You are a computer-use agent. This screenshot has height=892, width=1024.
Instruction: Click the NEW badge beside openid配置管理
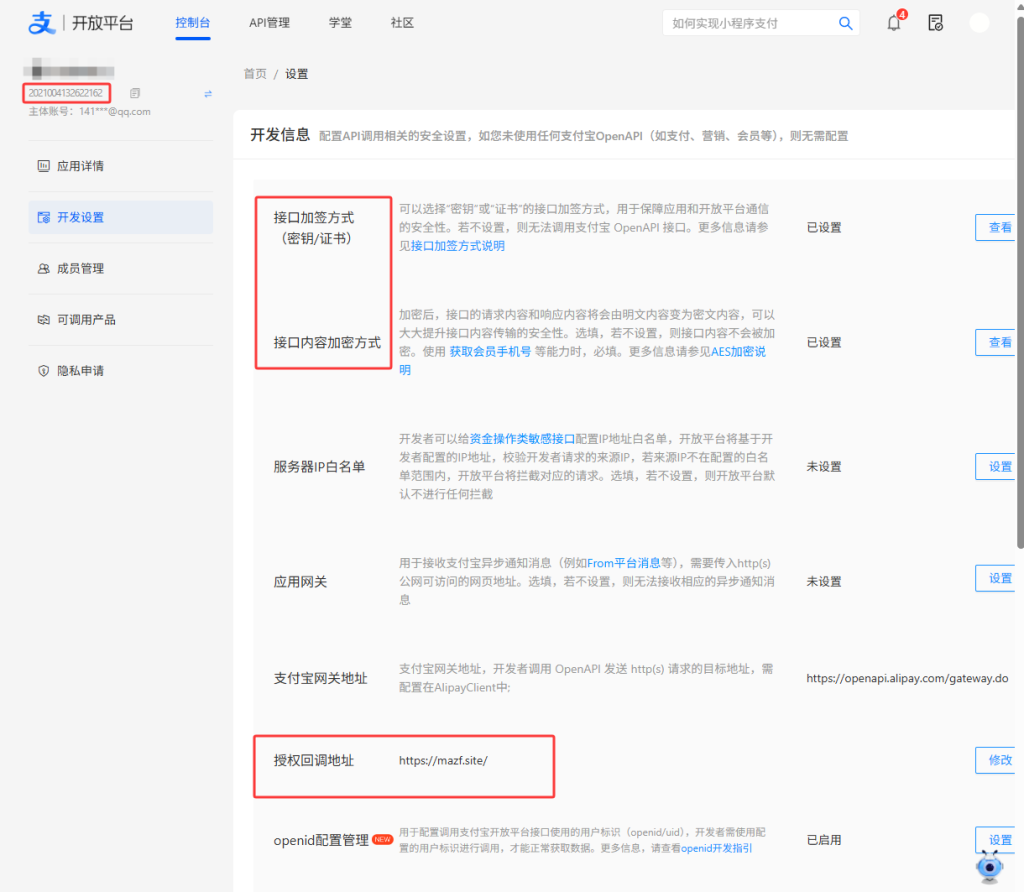click(x=382, y=840)
